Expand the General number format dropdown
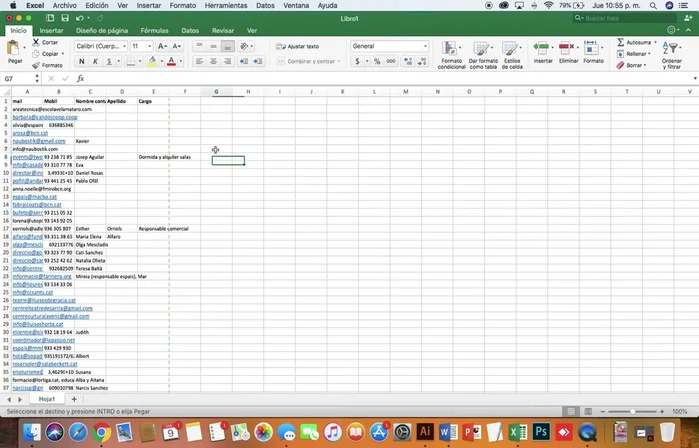Image resolution: width=699 pixels, height=448 pixels. (389, 46)
